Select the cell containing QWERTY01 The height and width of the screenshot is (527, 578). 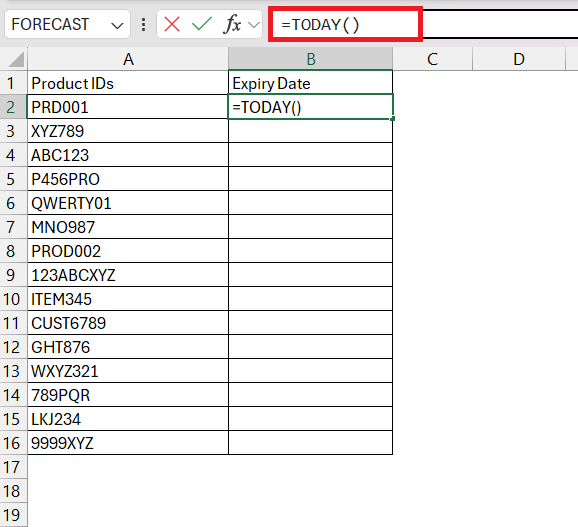click(128, 203)
